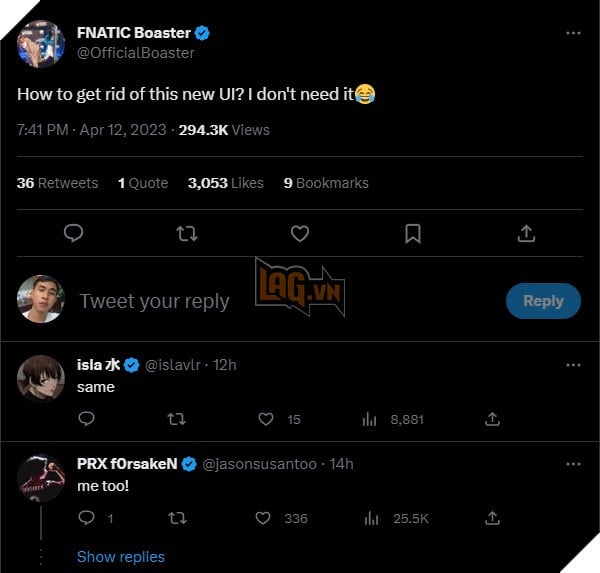Retweet isla's "same" reply
This screenshot has width=600, height=573.
click(x=177, y=419)
